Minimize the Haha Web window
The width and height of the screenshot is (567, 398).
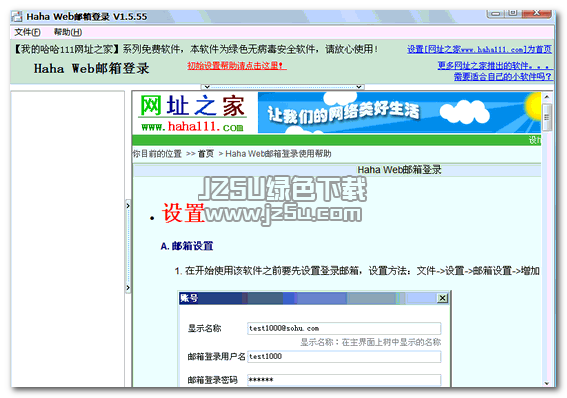click(496, 14)
